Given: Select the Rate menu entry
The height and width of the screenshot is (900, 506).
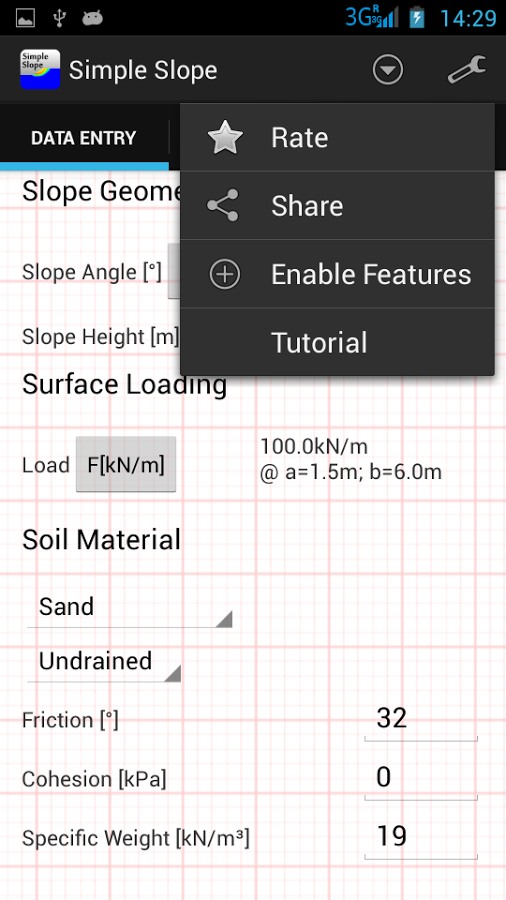Looking at the screenshot, I should pyautogui.click(x=337, y=137).
